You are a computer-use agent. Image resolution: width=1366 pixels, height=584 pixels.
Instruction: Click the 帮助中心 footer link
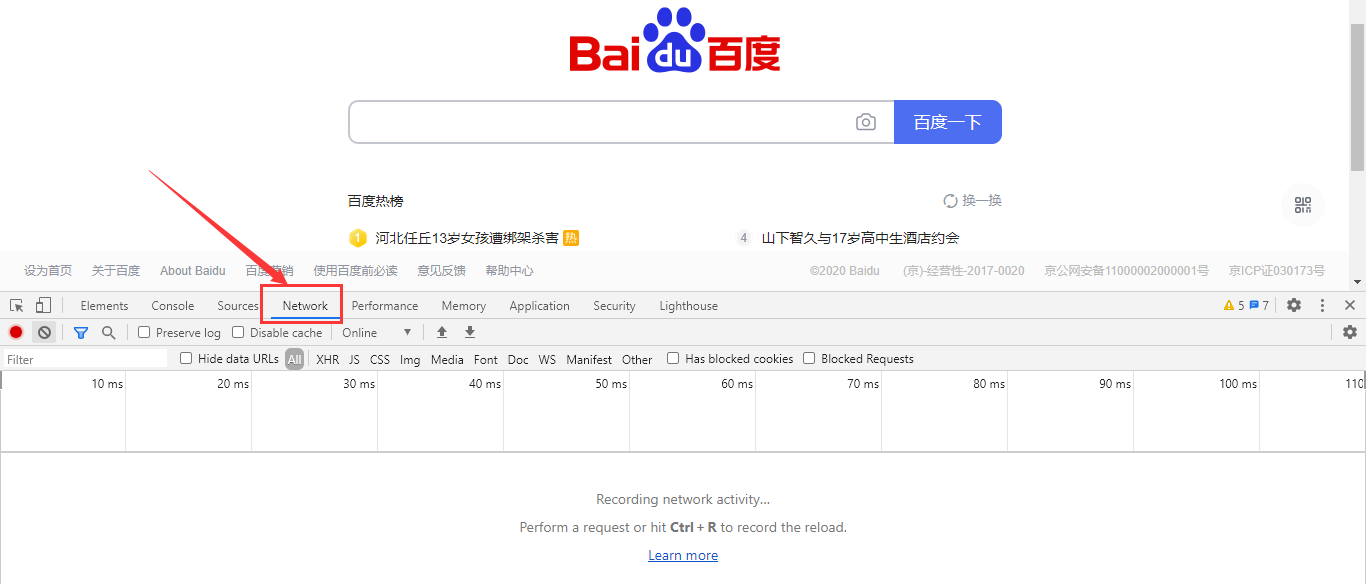click(509, 271)
